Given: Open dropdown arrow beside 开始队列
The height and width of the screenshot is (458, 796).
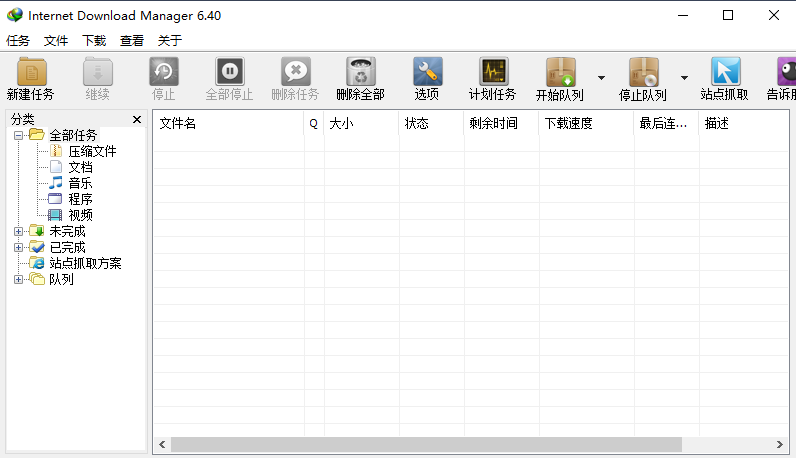Looking at the screenshot, I should click(602, 78).
